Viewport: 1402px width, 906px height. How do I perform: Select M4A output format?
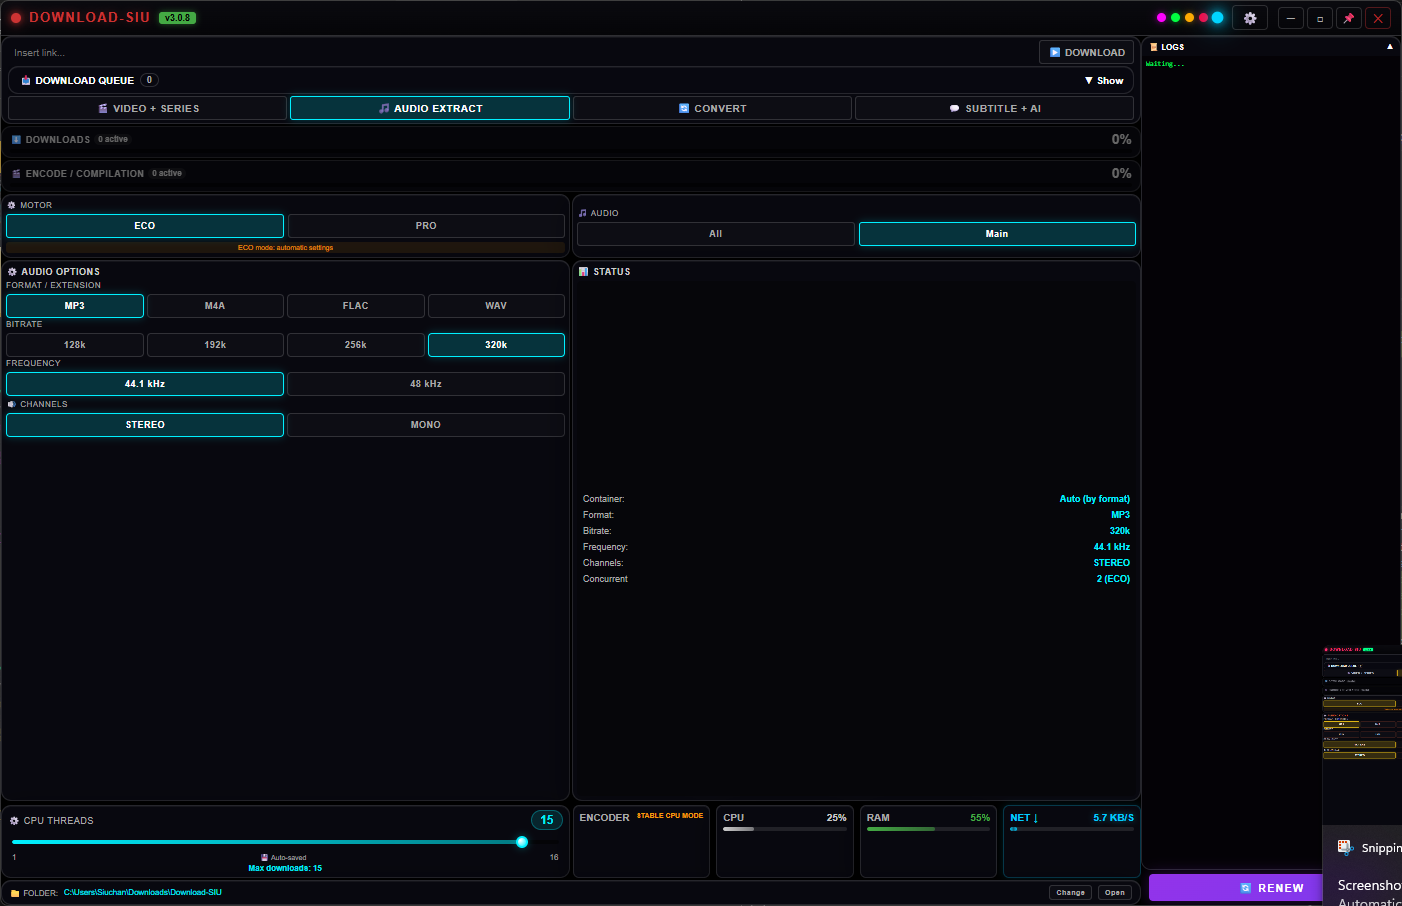215,306
